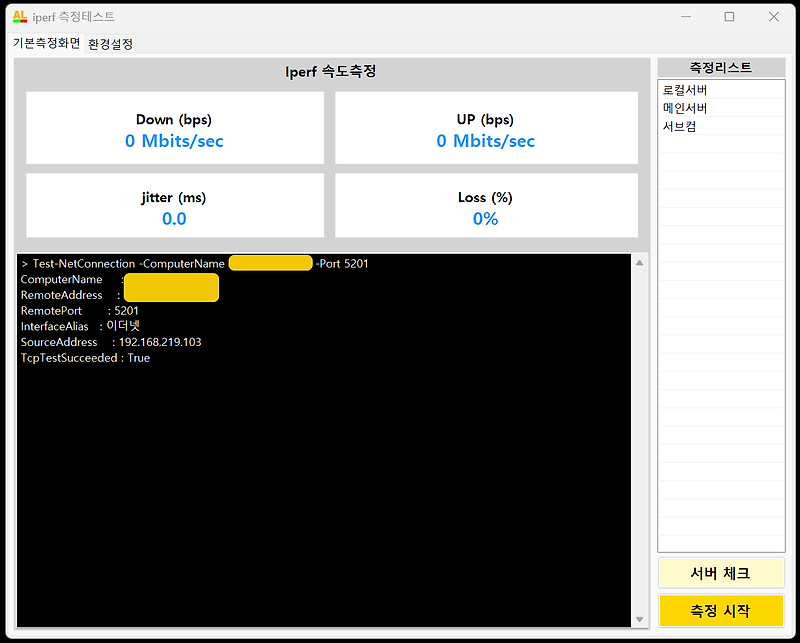Click the UP (bps) speed panel
The width and height of the screenshot is (800, 643).
click(x=486, y=128)
